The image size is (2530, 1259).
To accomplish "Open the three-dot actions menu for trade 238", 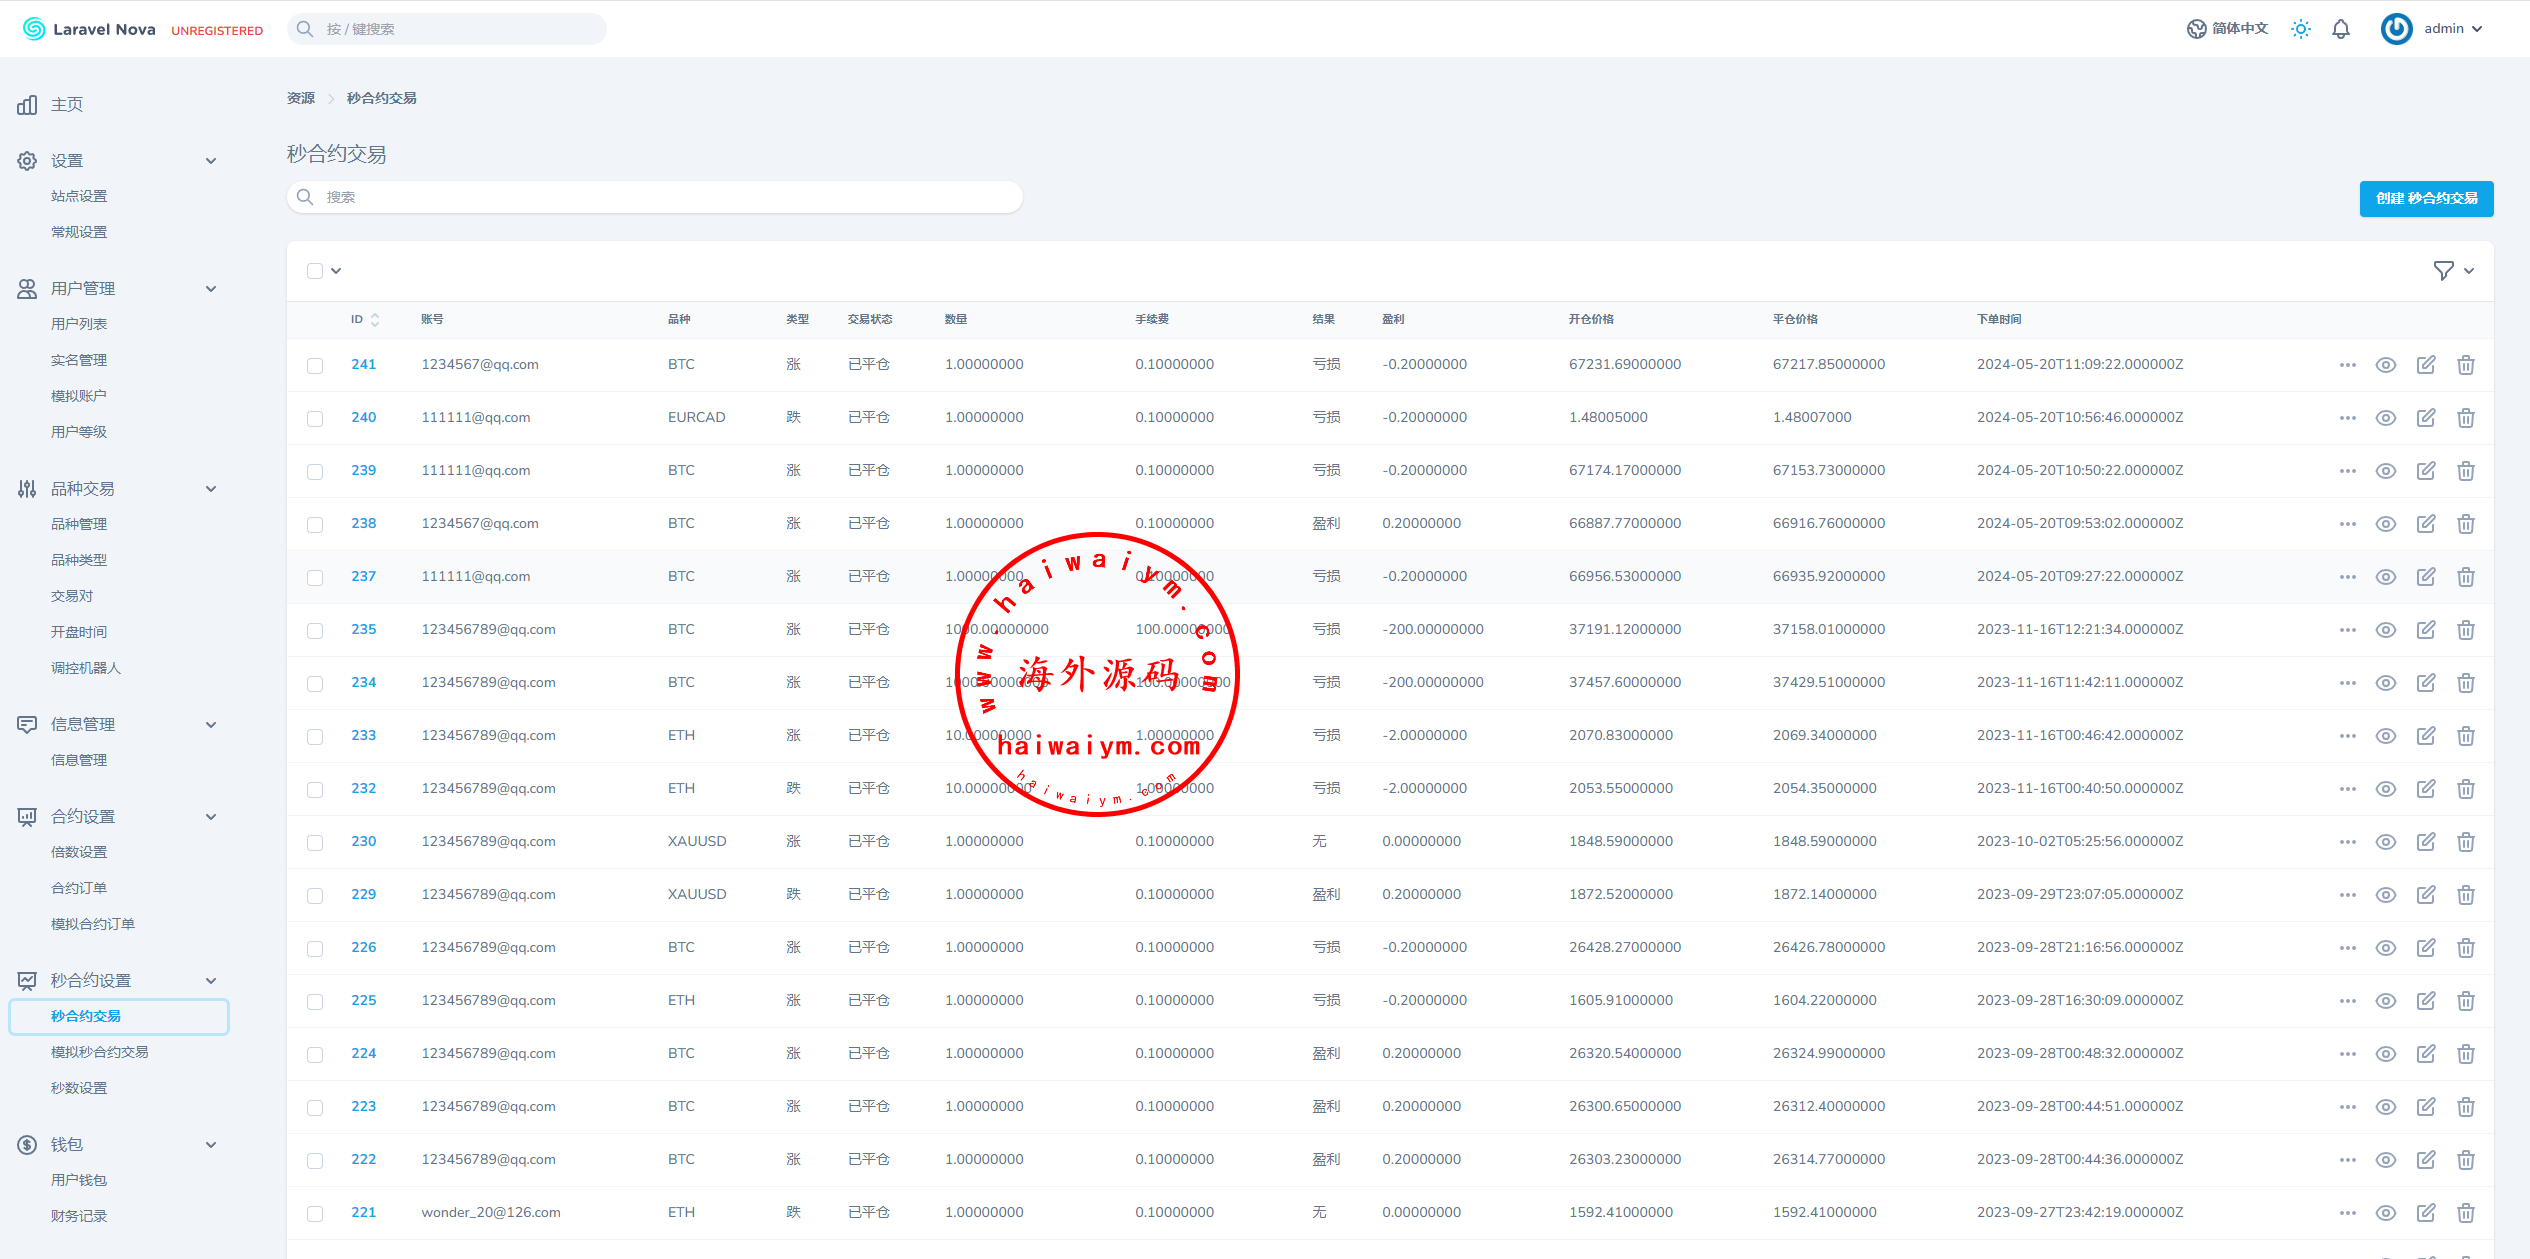I will pos(2347,524).
